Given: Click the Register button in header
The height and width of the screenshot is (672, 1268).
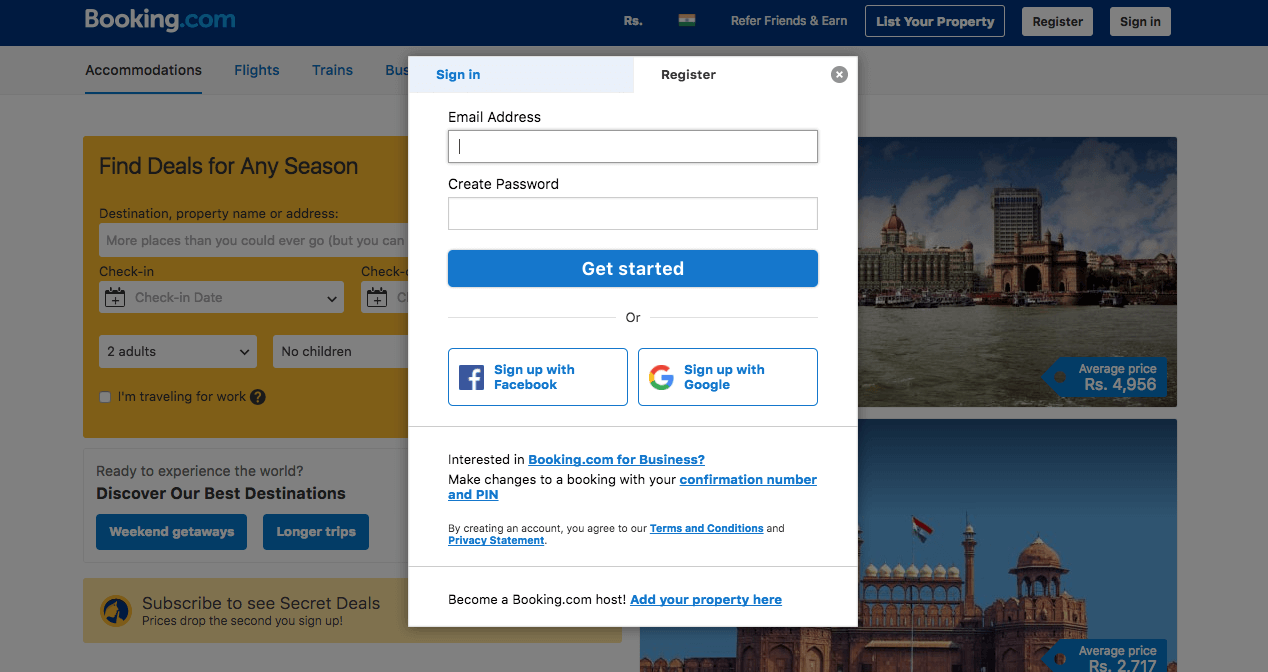Looking at the screenshot, I should (1057, 21).
